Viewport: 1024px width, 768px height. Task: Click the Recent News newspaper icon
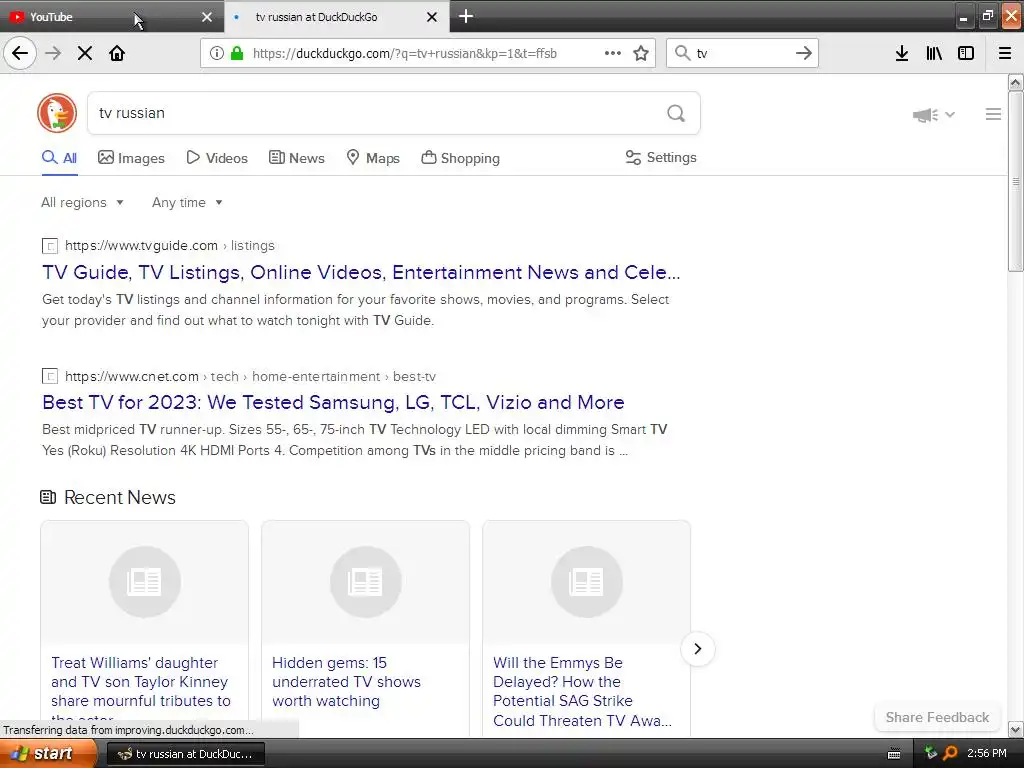click(48, 498)
